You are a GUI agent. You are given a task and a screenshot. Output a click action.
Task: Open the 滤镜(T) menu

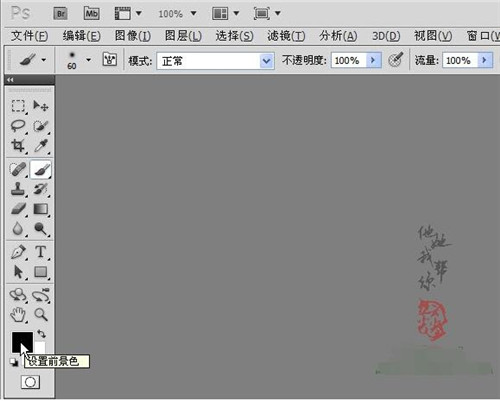pos(286,36)
